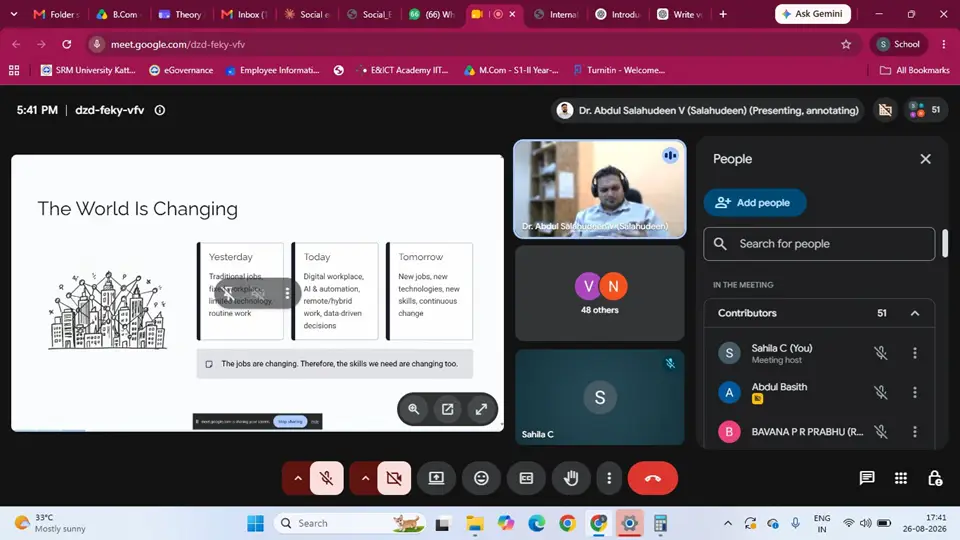This screenshot has width=960, height=540.
Task: Zoom the presentation with the magnifier icon
Action: point(414,409)
